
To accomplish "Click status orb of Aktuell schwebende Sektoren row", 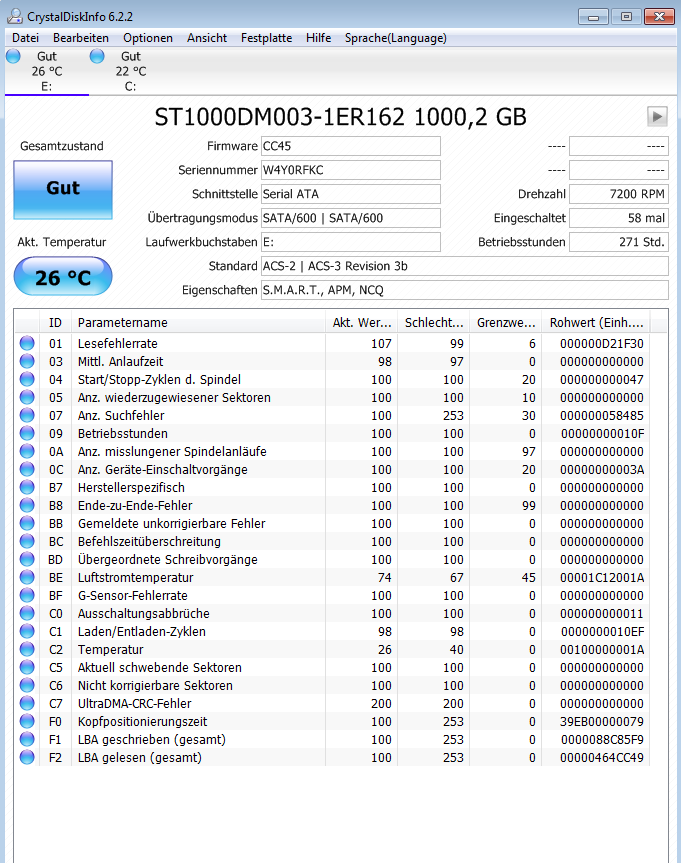I will (27, 667).
